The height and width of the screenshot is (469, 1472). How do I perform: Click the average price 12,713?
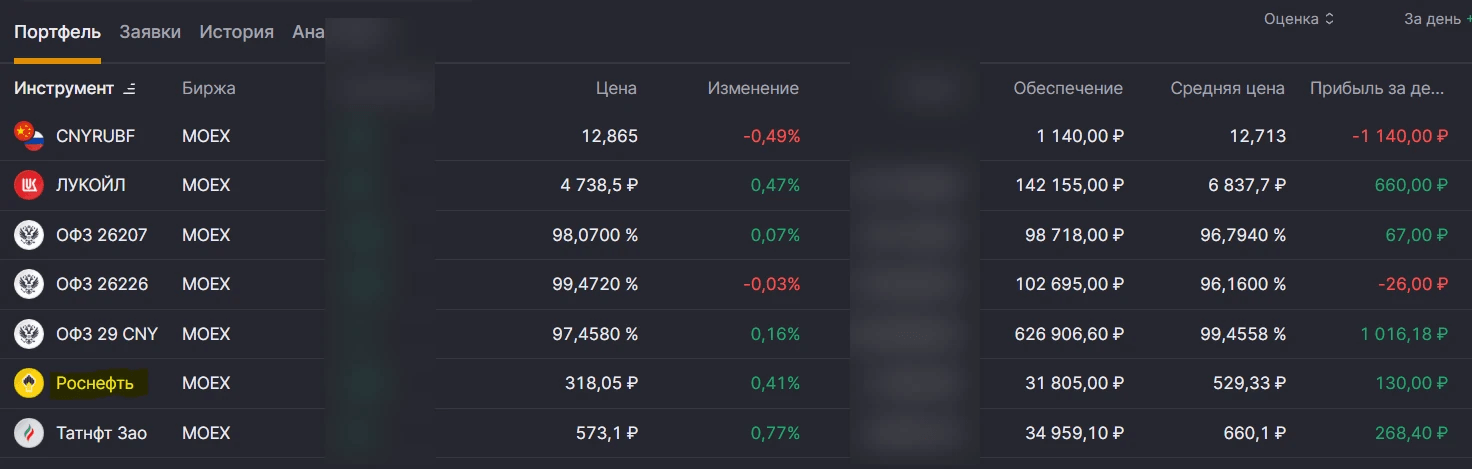click(x=1258, y=136)
